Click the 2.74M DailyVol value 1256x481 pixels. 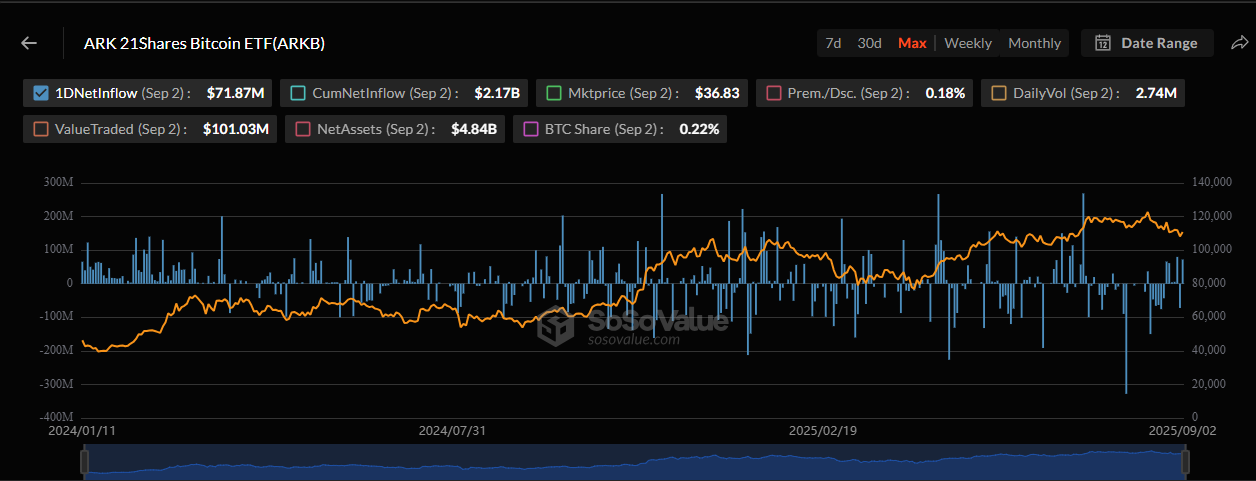click(x=1156, y=93)
